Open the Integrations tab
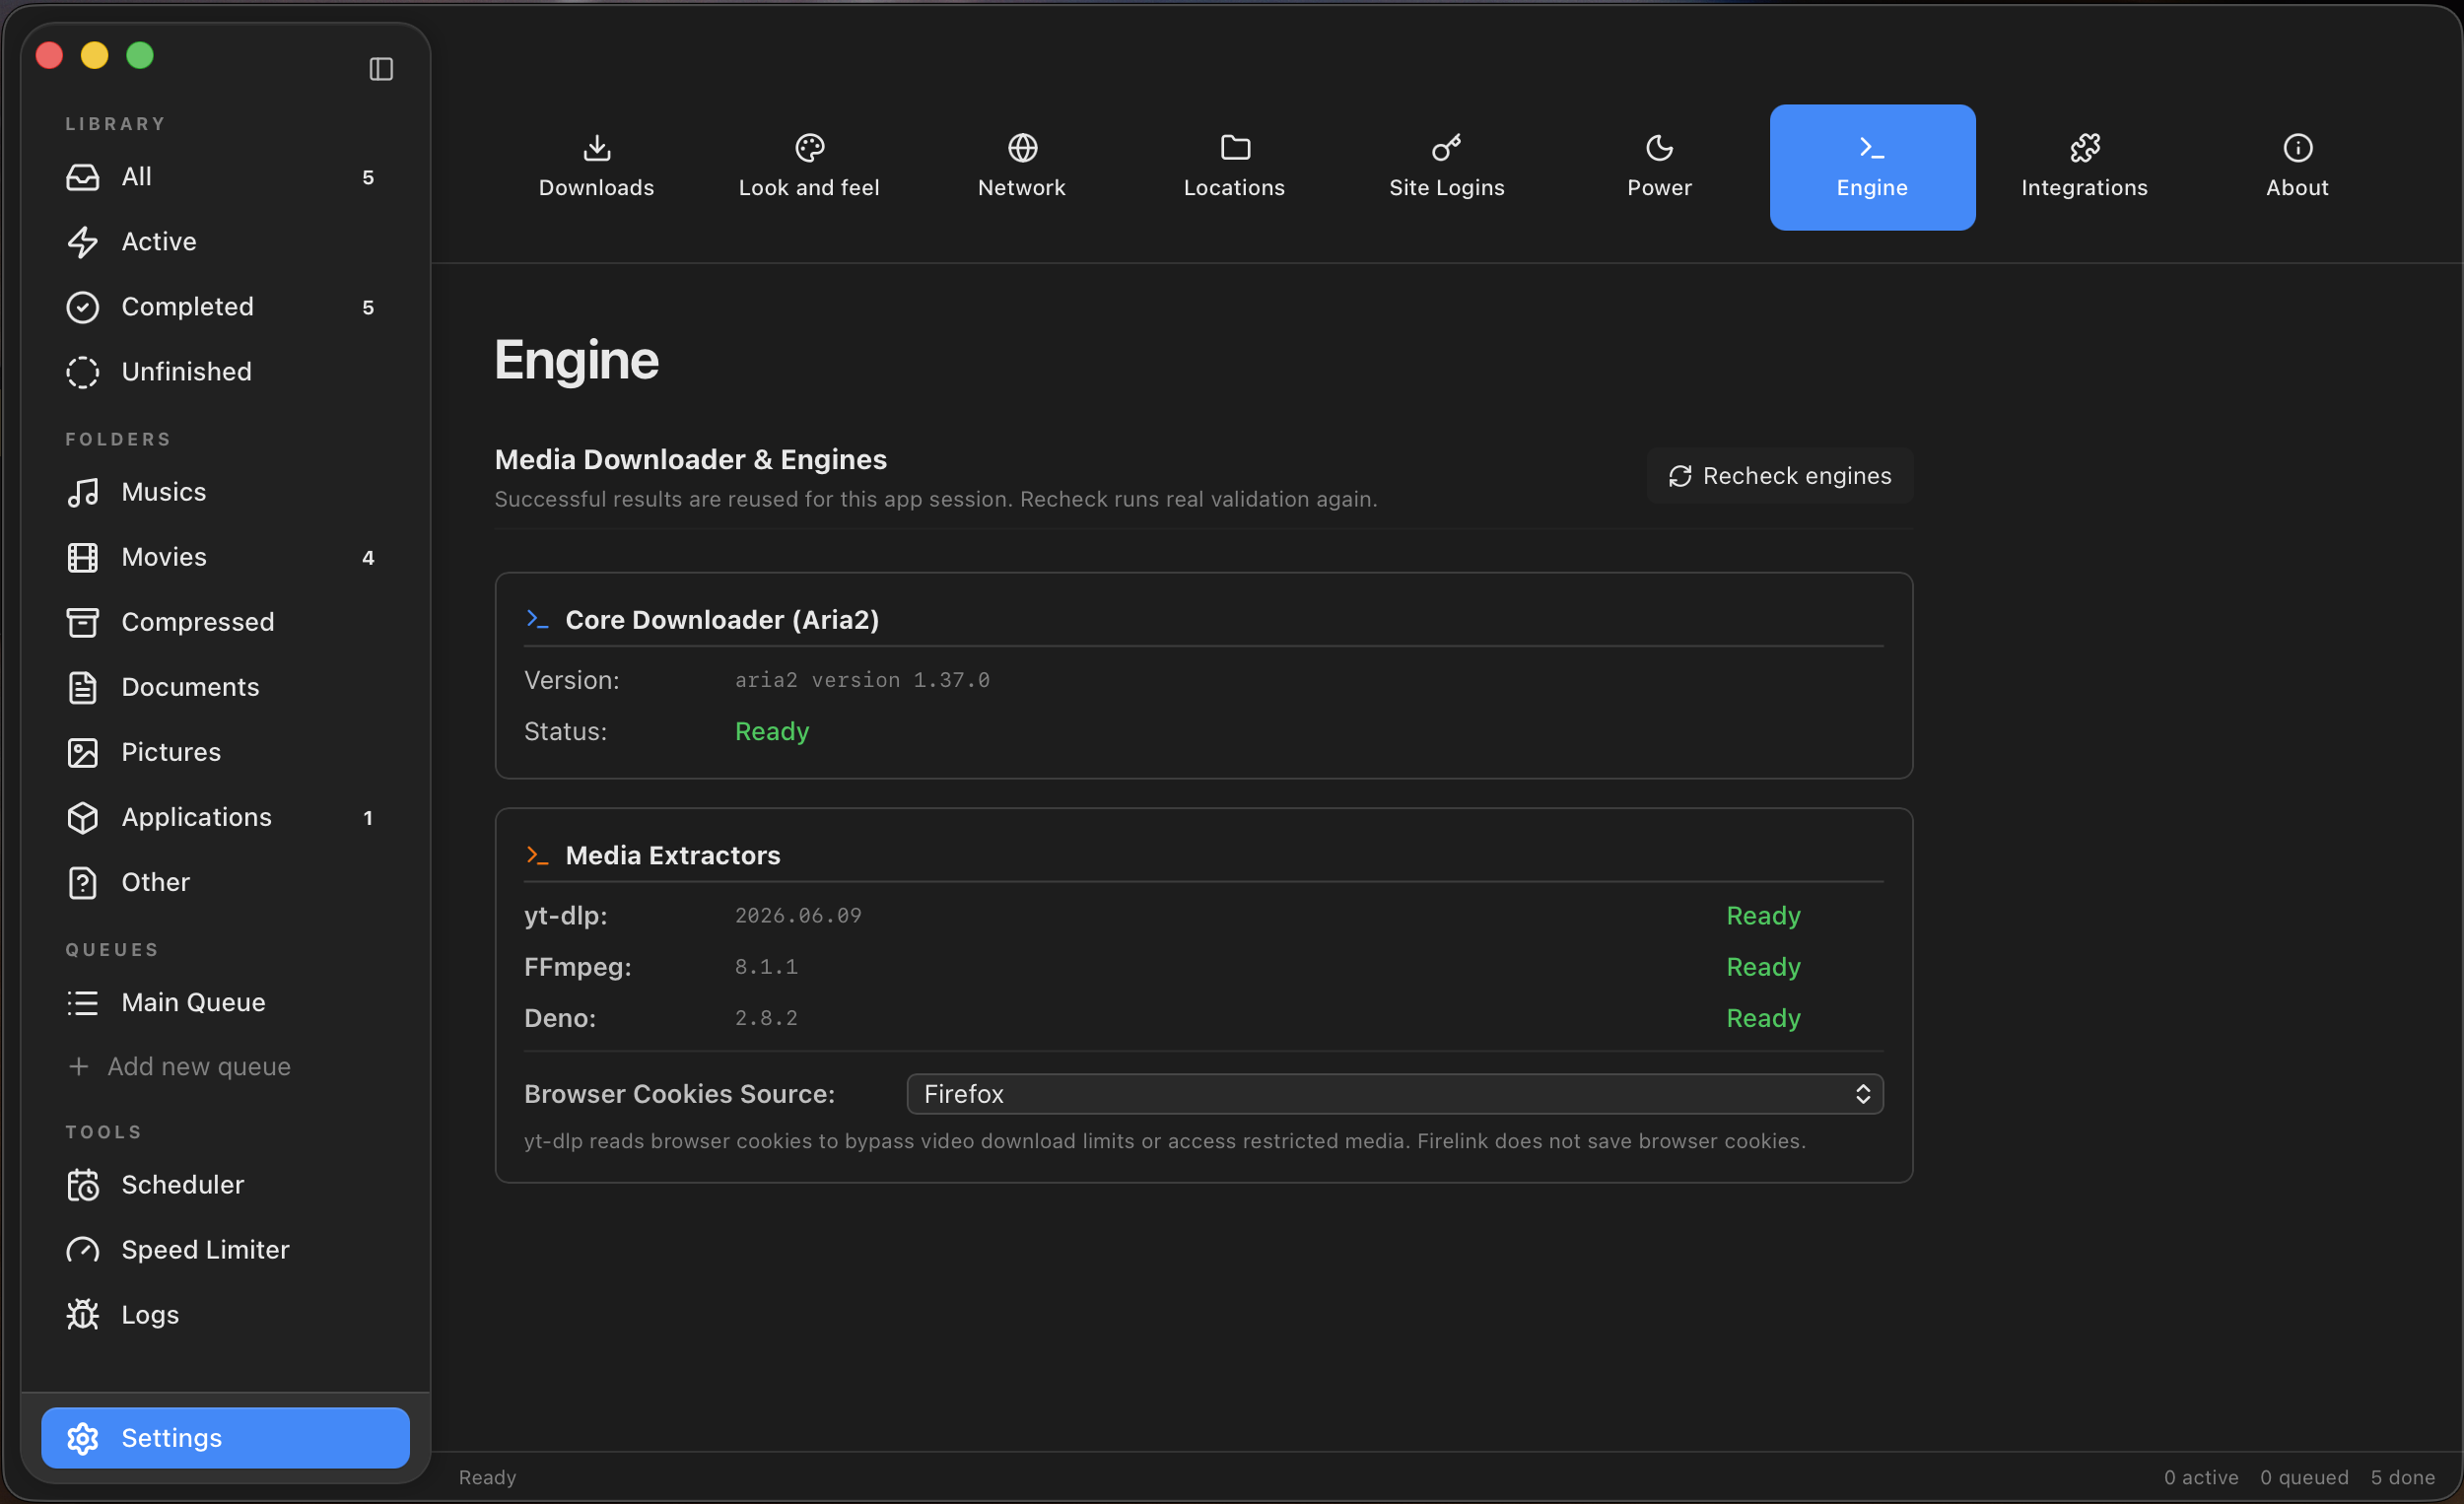 click(x=2085, y=168)
